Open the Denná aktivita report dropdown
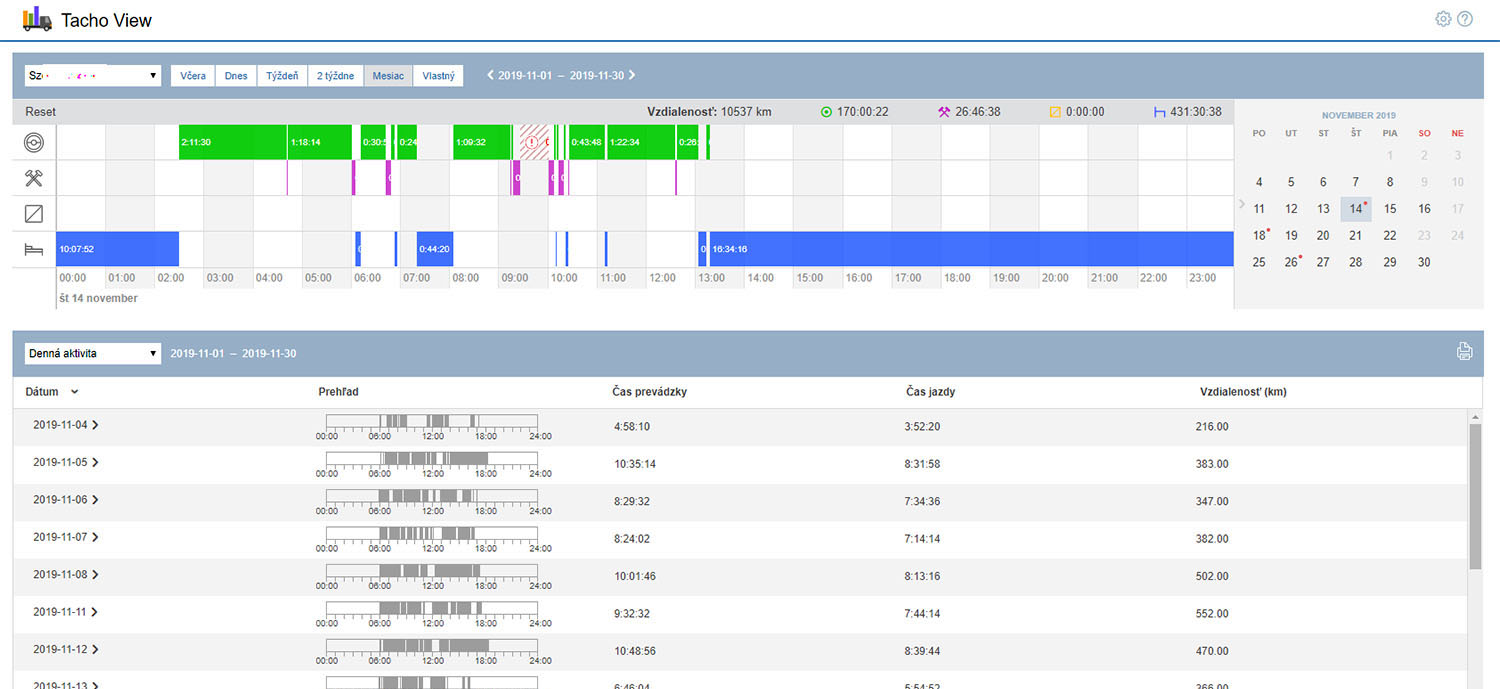Viewport: 1500px width, 689px height. (93, 353)
